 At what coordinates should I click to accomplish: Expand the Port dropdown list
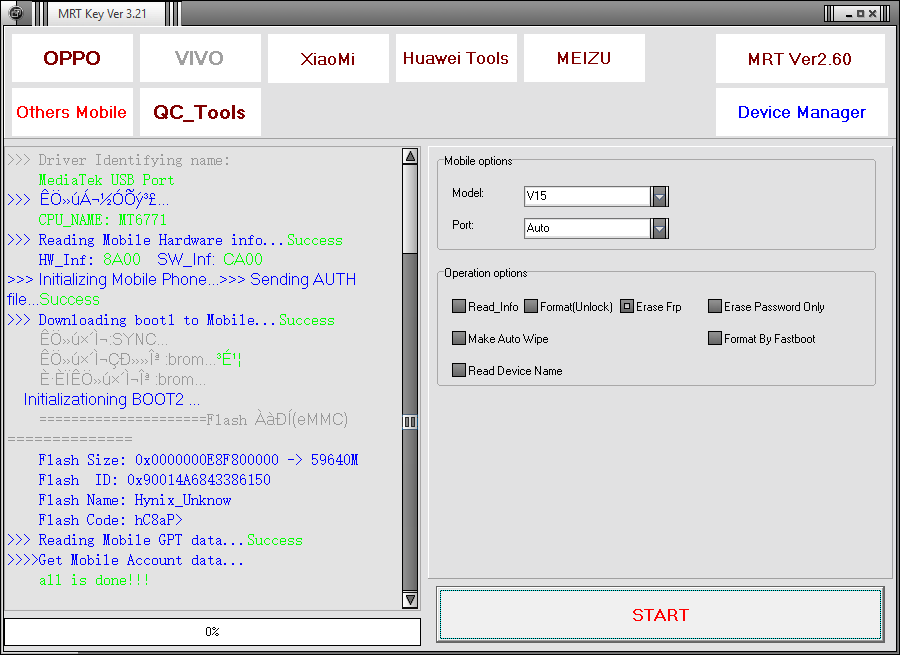(659, 229)
